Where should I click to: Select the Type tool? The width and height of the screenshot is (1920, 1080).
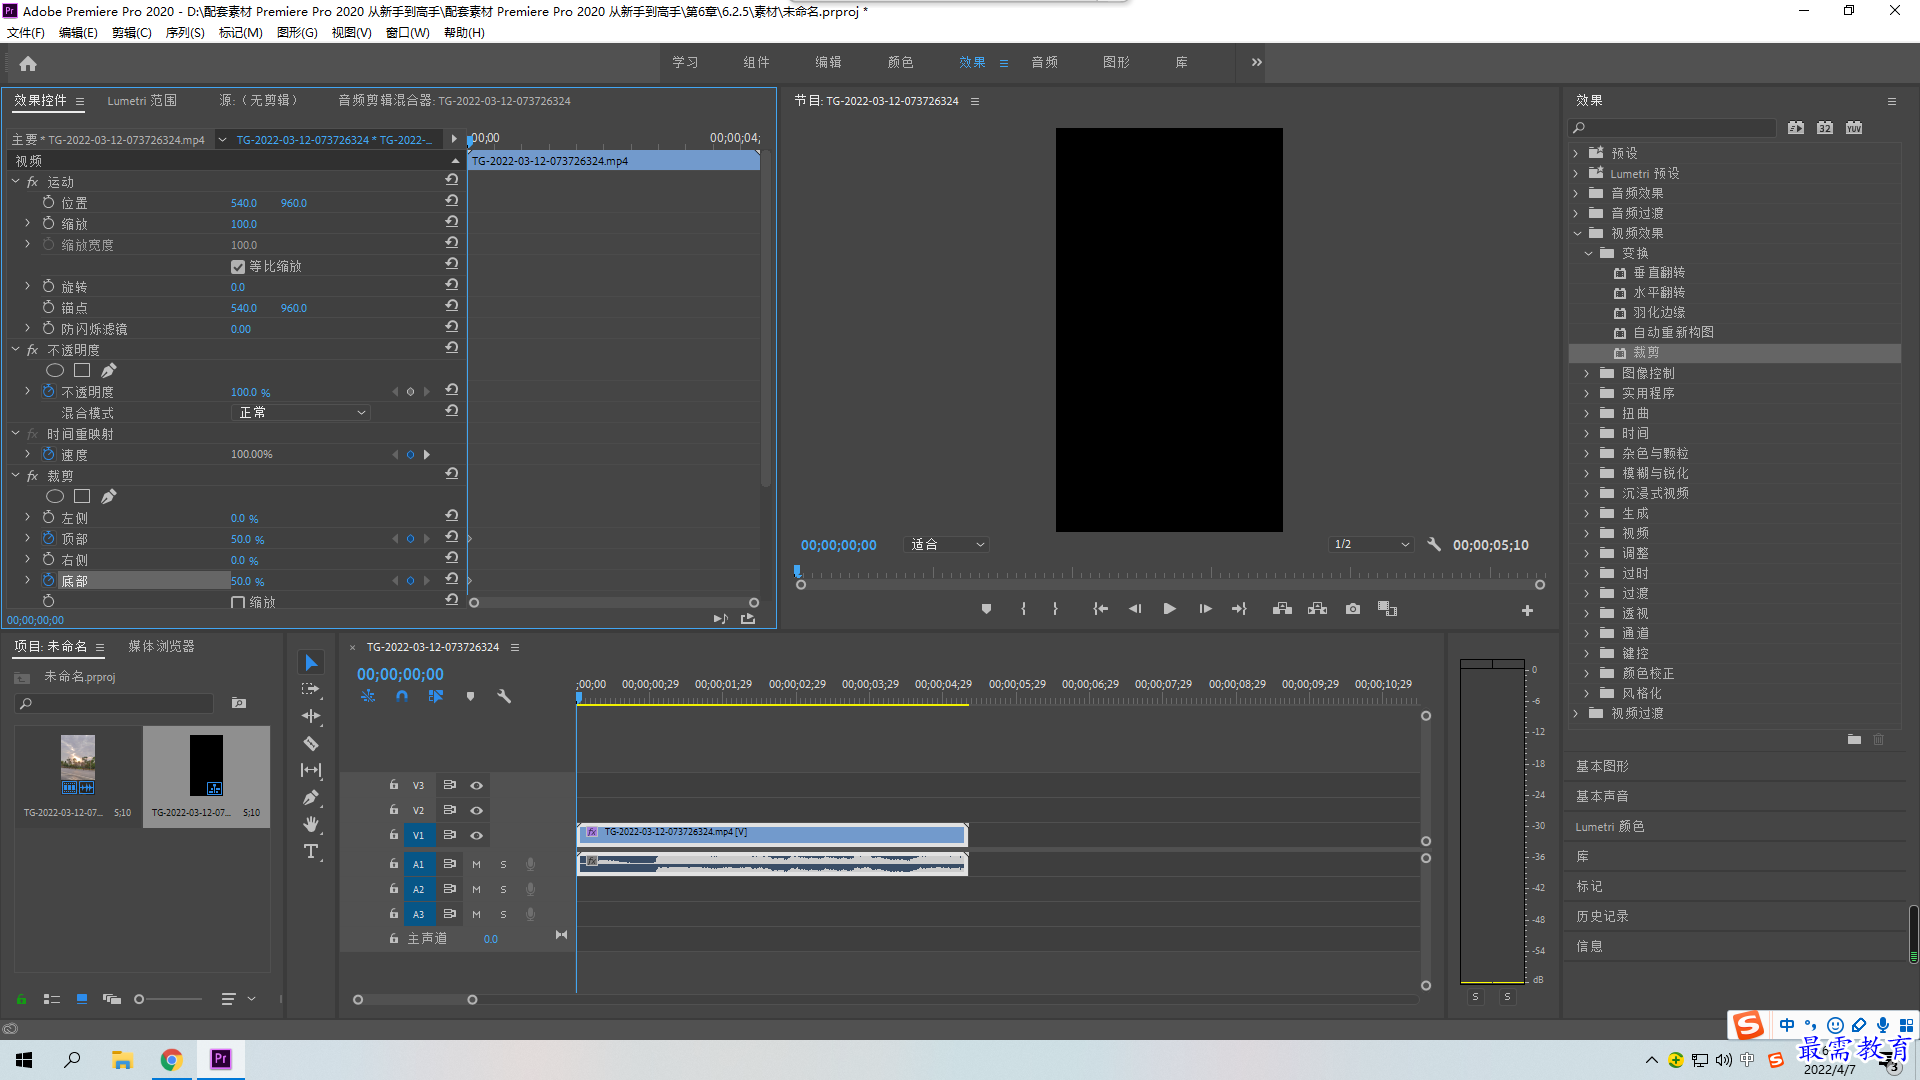311,851
